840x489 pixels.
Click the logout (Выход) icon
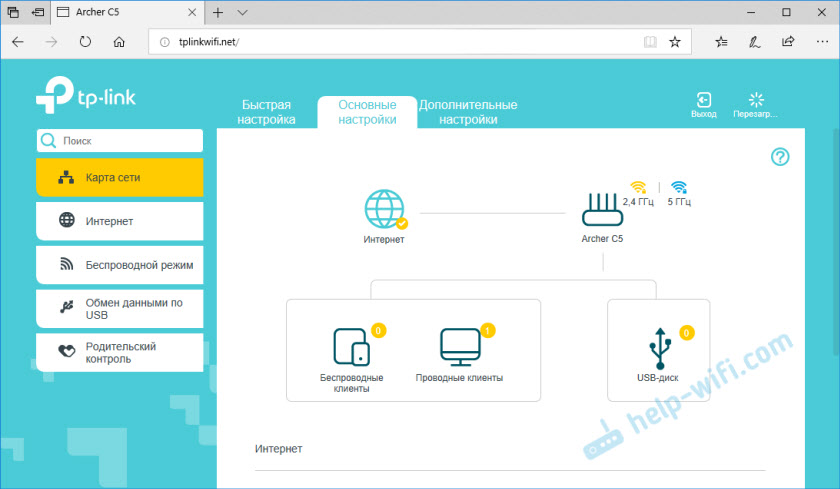click(x=704, y=100)
